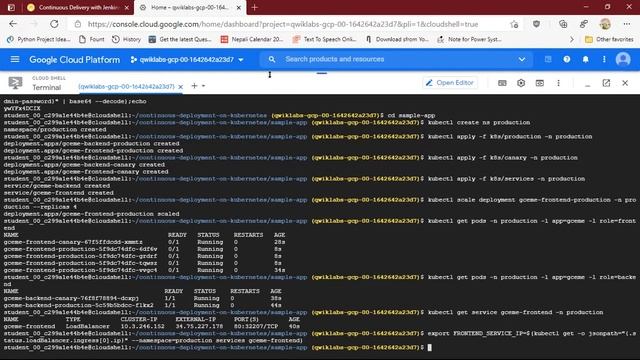
Task: Click the Google Cloud Platform logo text
Action: click(75, 60)
